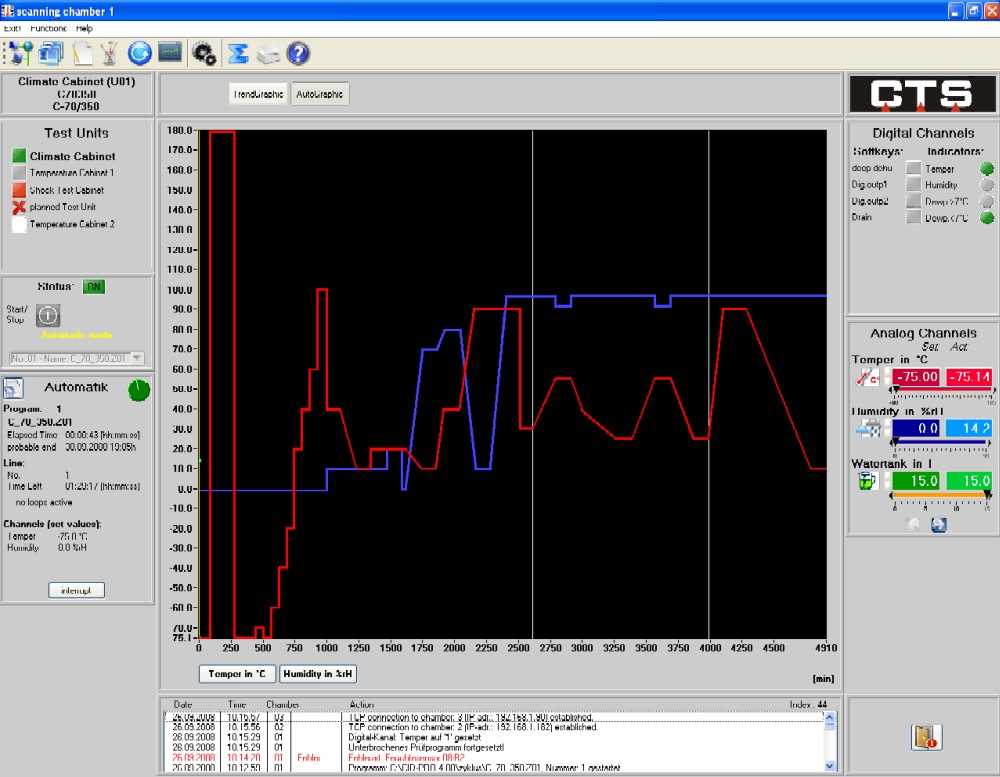
Task: Select Temperature Cabinet 1 unit
Action: point(71,173)
